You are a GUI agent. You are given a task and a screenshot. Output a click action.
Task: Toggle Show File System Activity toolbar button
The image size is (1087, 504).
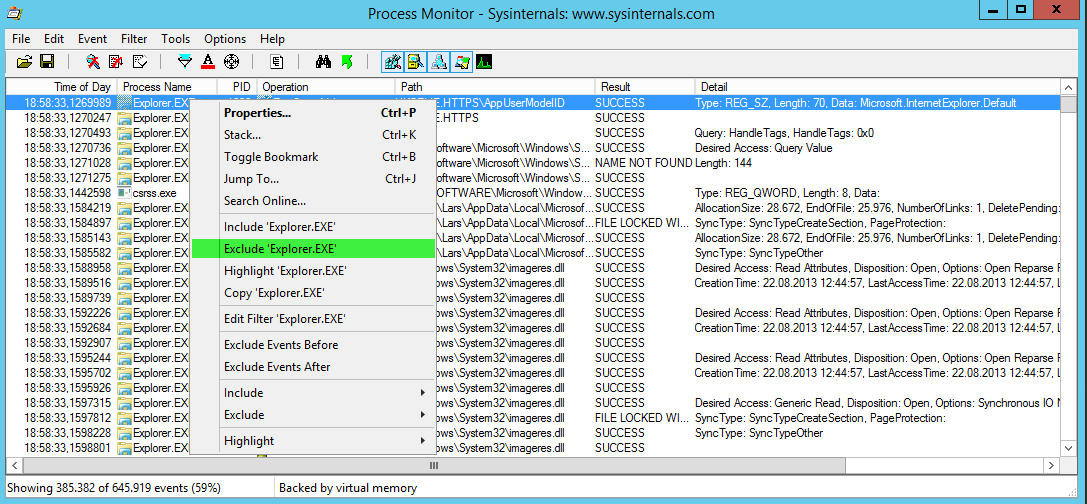click(415, 62)
